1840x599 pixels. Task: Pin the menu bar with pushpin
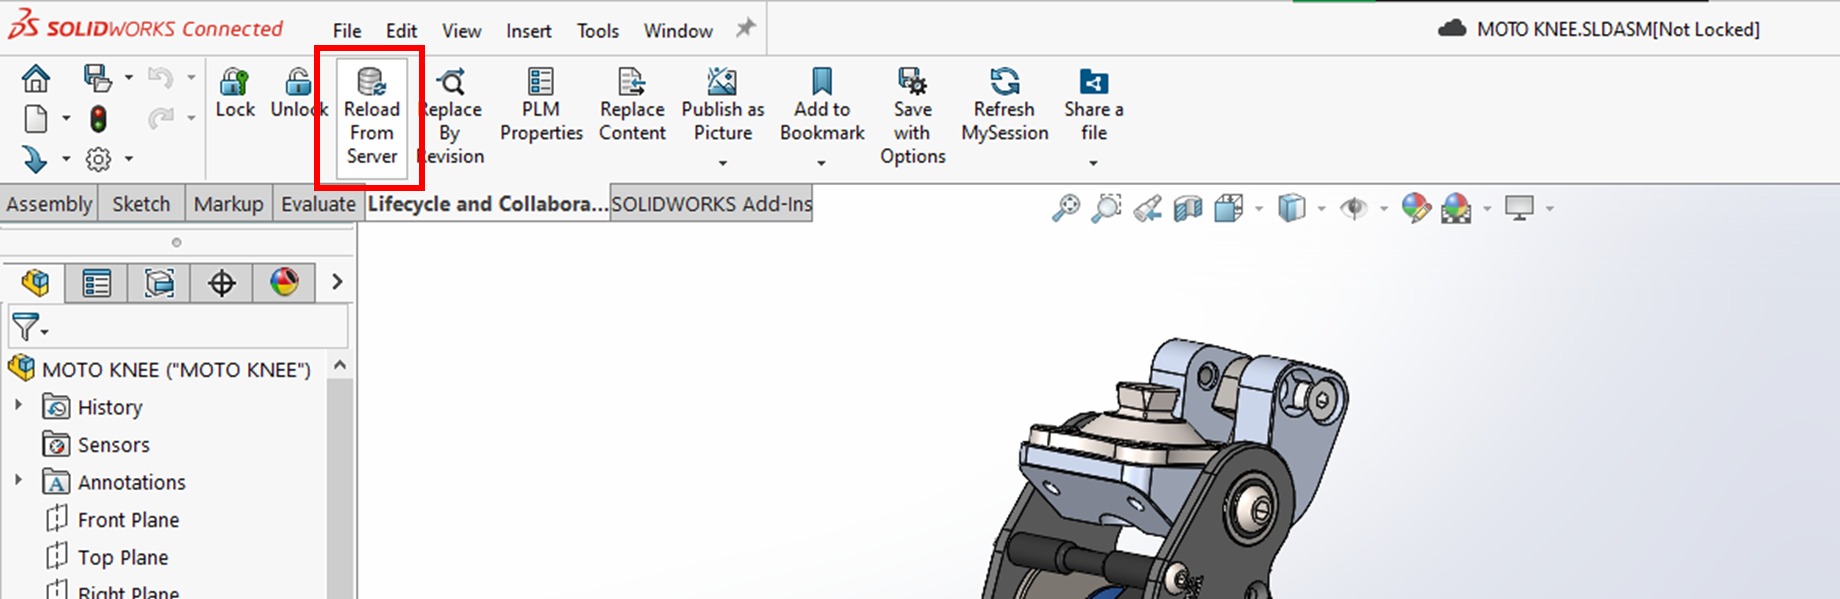click(745, 29)
